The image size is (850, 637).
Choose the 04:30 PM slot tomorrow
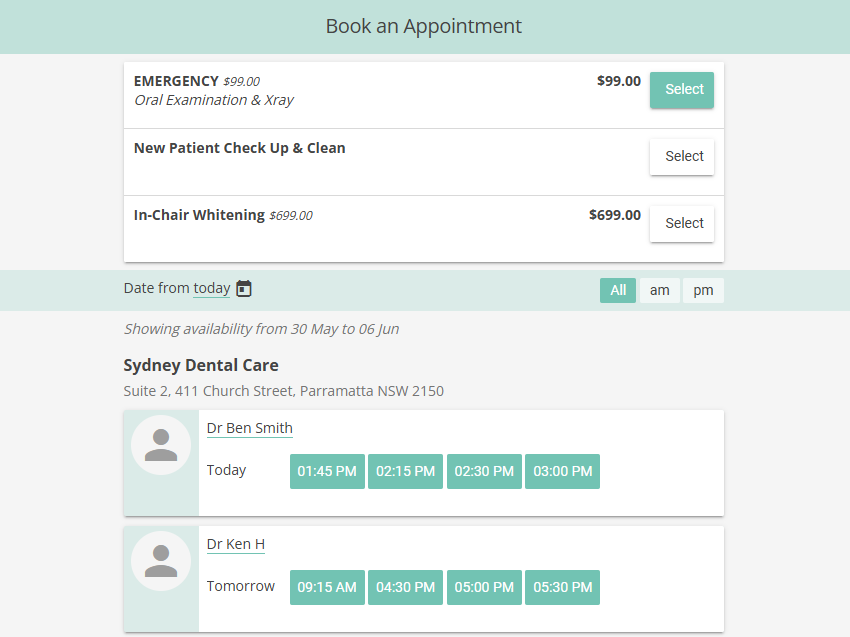point(405,587)
